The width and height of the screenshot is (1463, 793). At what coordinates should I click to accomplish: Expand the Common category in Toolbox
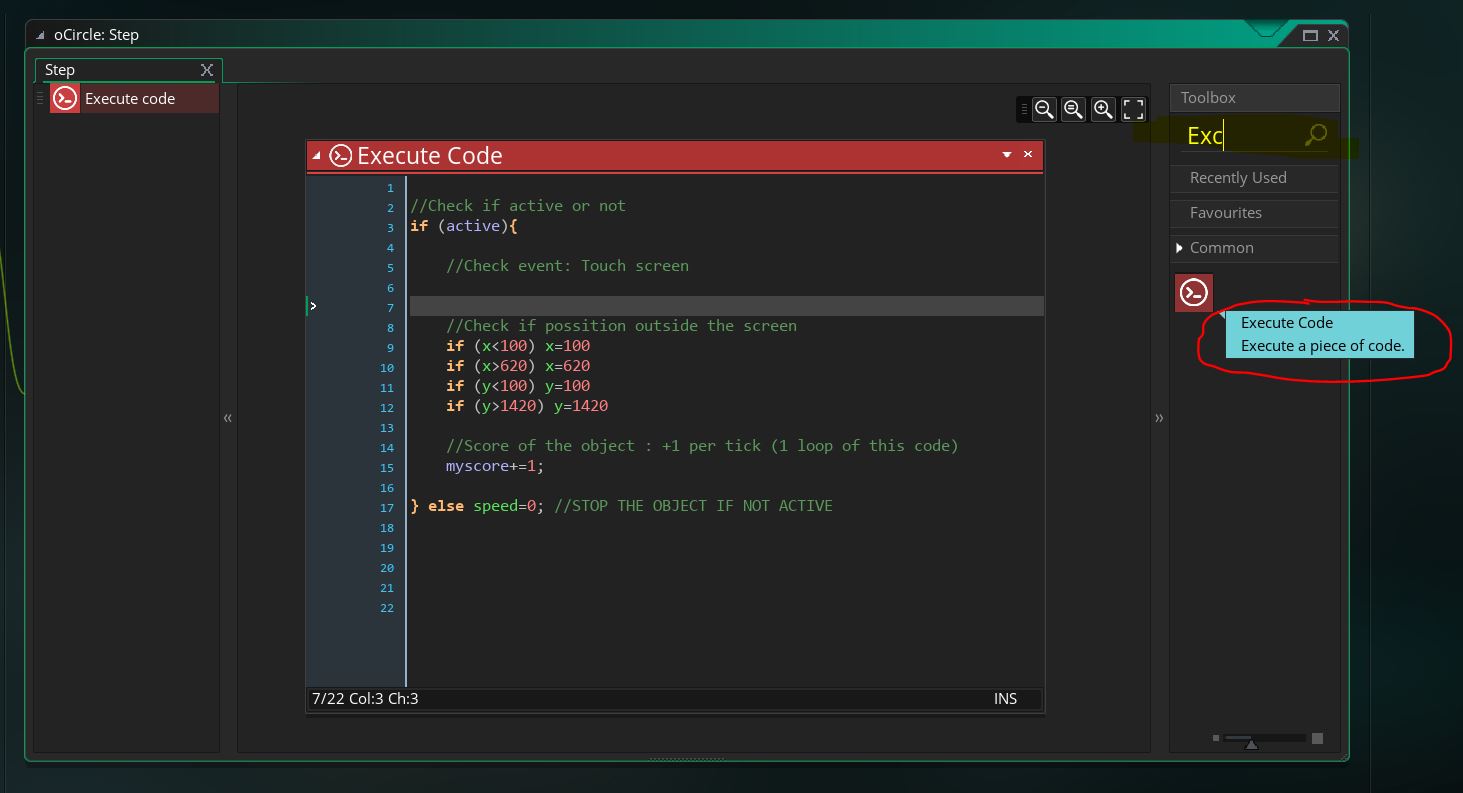[1180, 248]
